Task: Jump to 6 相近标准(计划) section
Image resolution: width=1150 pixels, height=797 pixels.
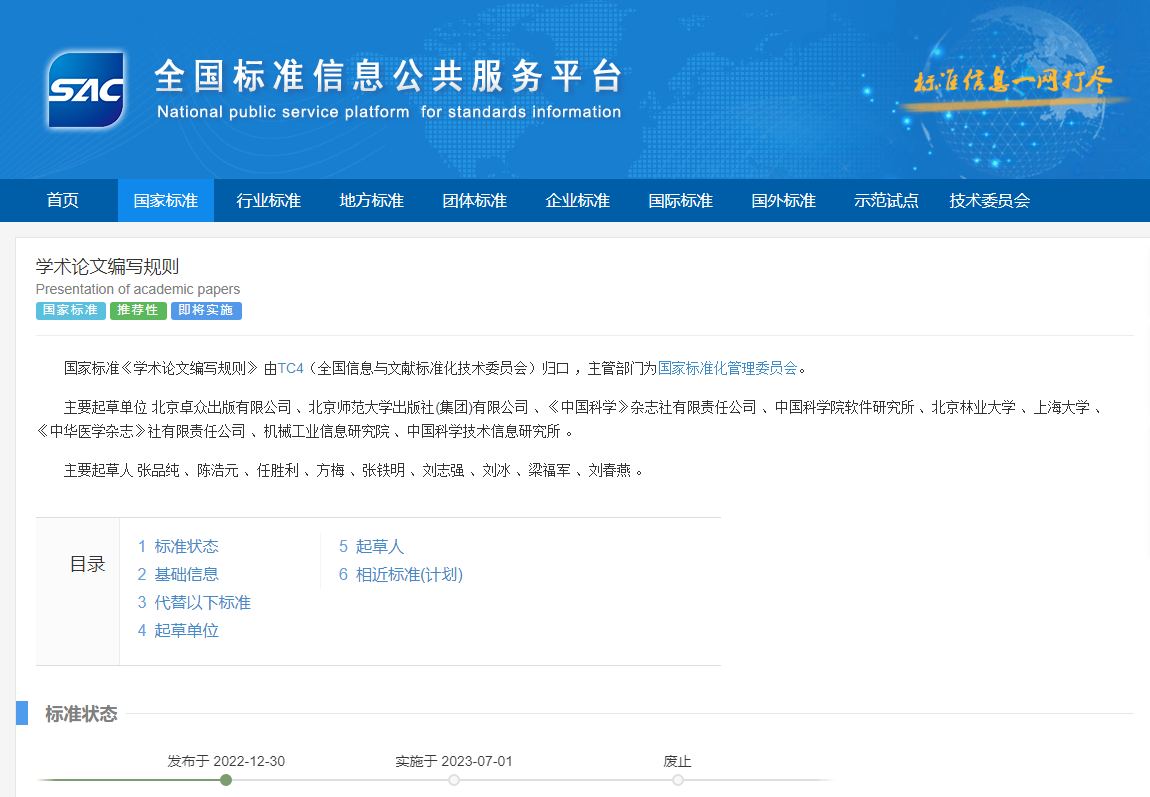Action: pos(400,574)
